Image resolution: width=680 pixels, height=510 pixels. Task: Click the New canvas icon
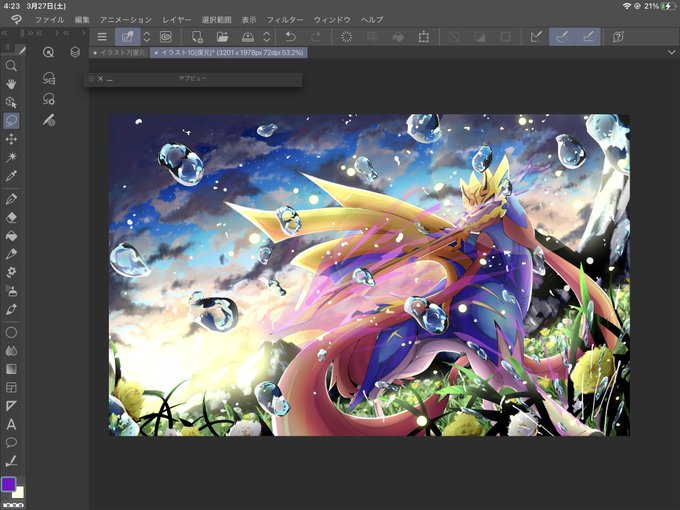(x=197, y=37)
